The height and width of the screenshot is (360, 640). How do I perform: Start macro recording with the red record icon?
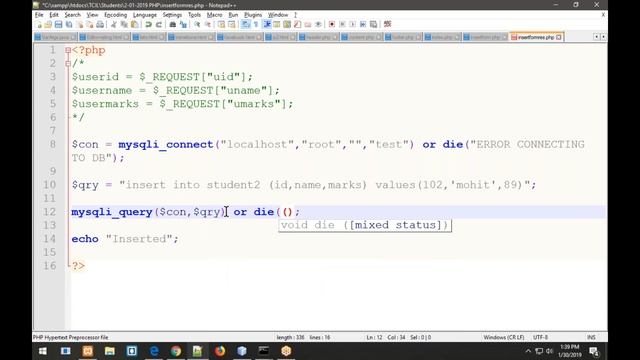pos(332,24)
